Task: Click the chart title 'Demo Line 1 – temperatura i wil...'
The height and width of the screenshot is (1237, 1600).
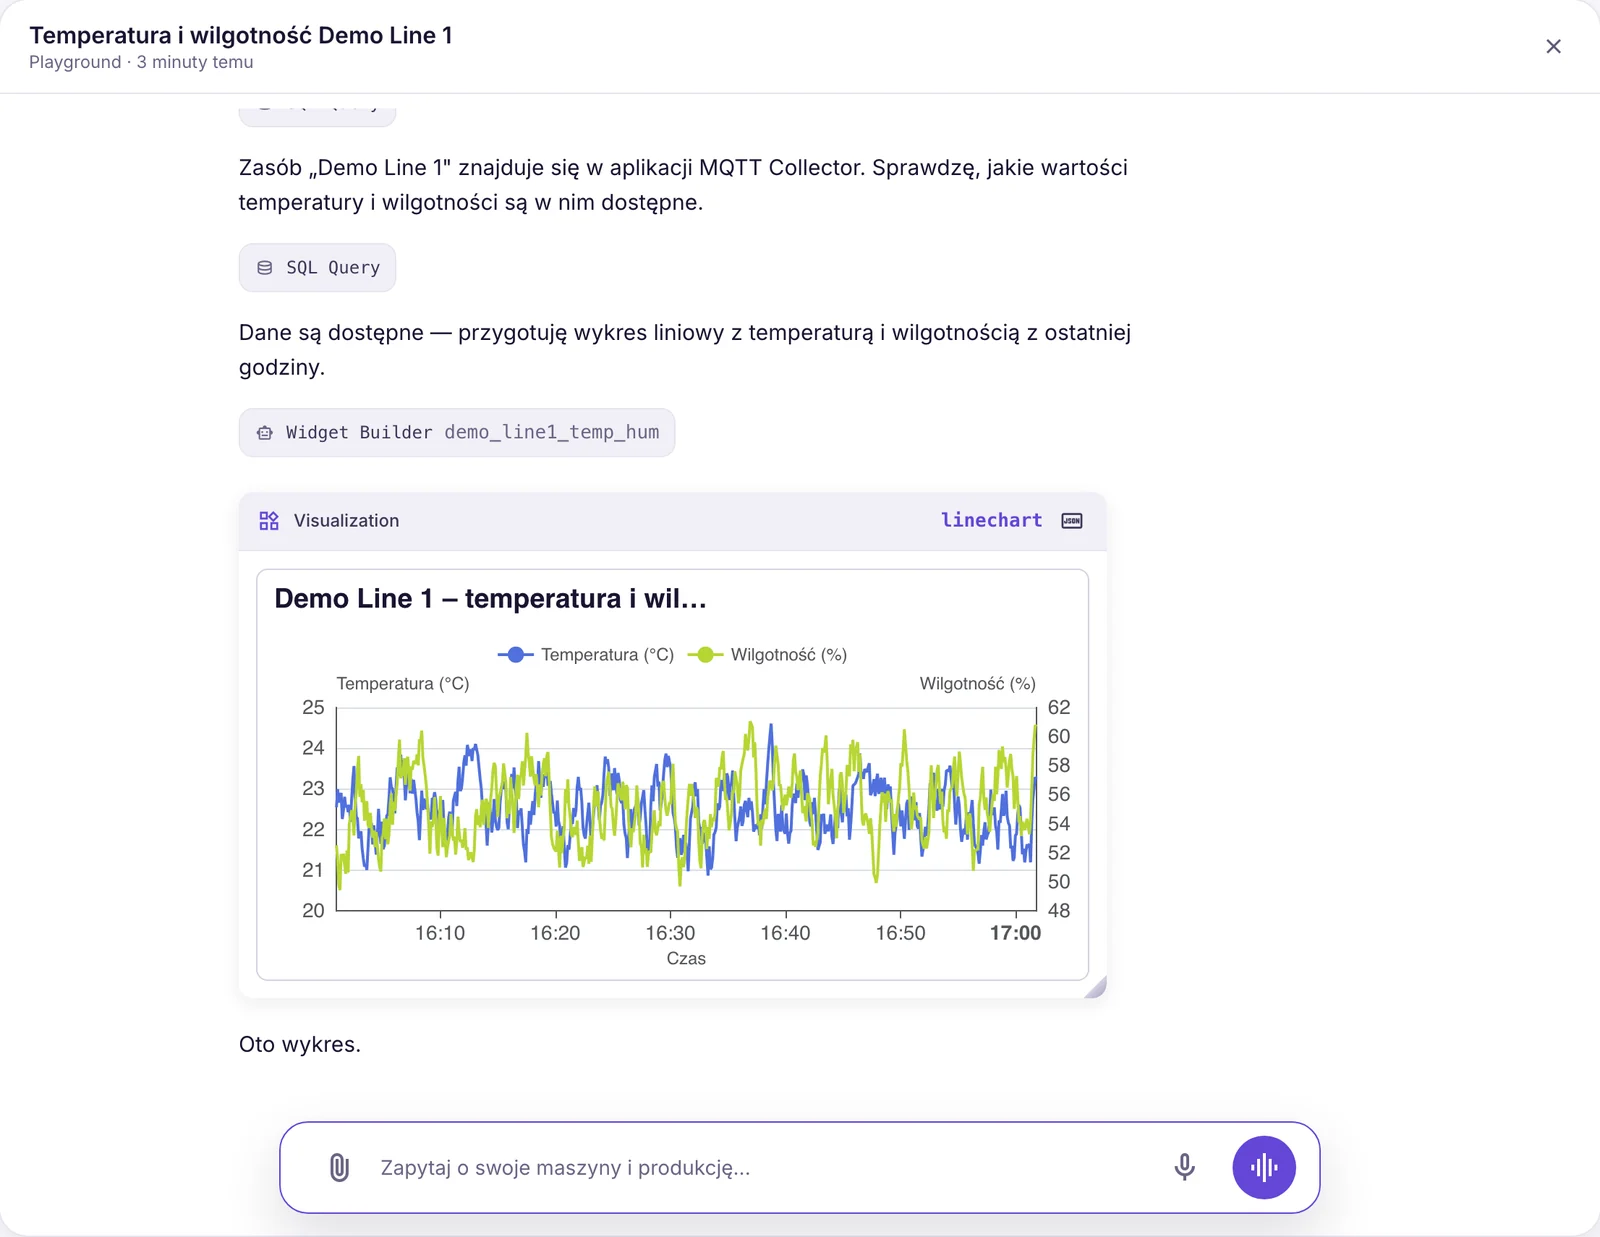Action: coord(491,599)
